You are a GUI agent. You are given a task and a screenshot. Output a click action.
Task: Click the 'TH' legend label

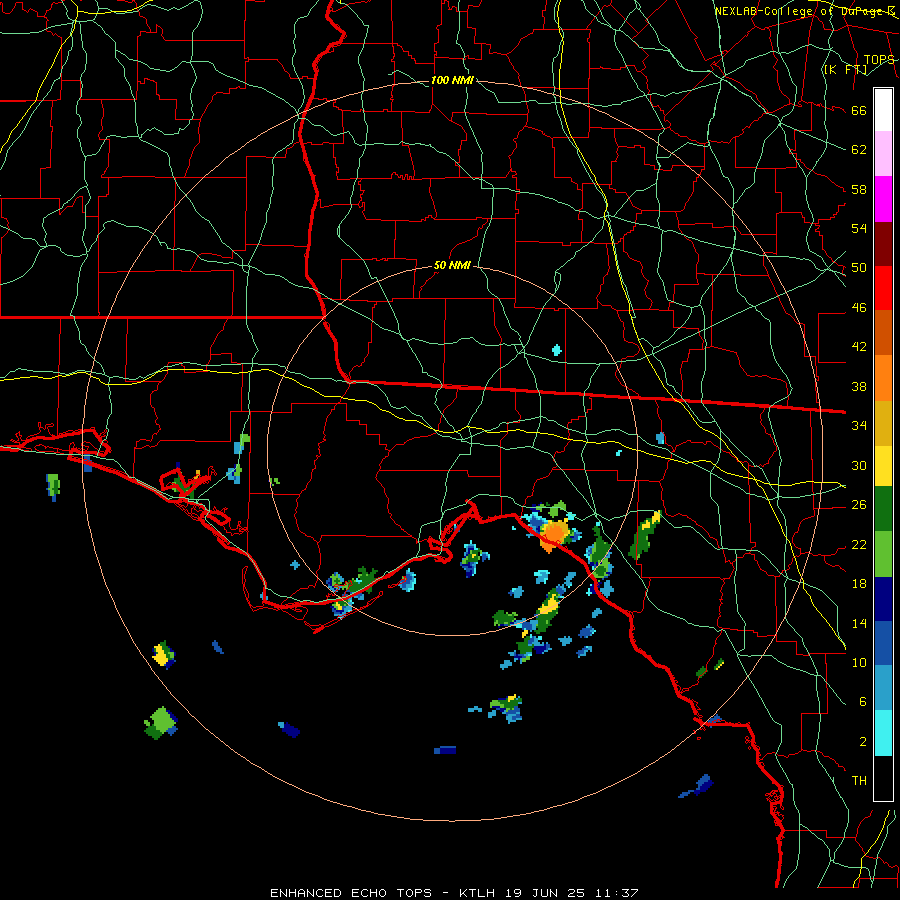point(859,780)
